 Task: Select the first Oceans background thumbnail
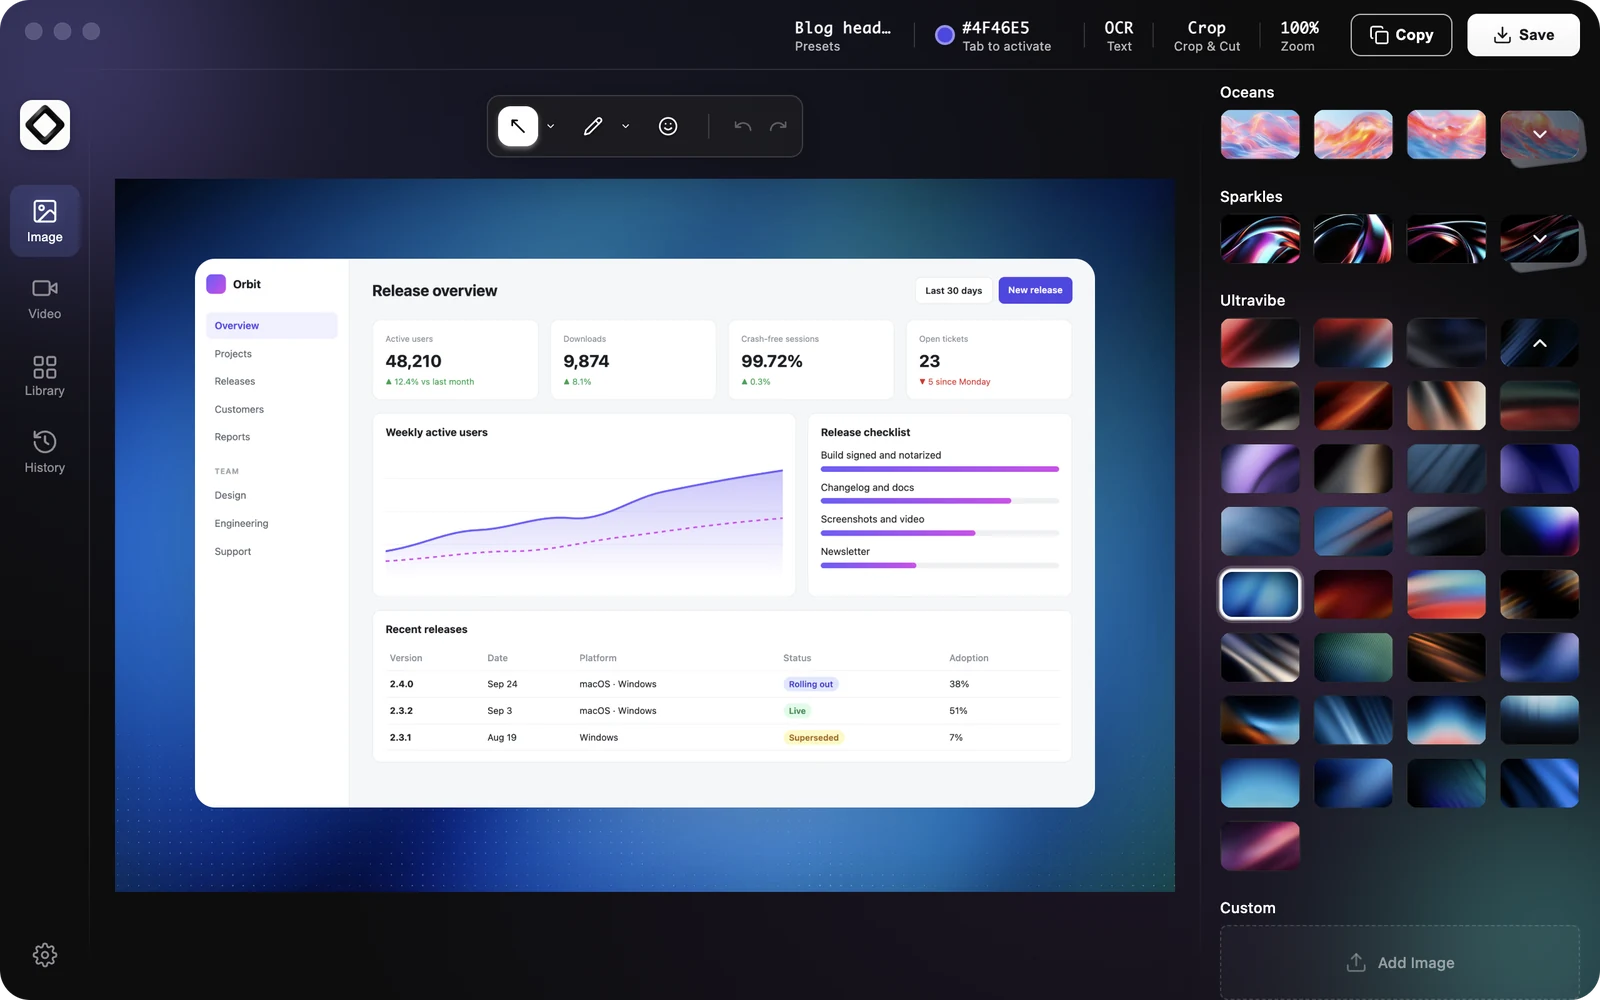pyautogui.click(x=1260, y=134)
